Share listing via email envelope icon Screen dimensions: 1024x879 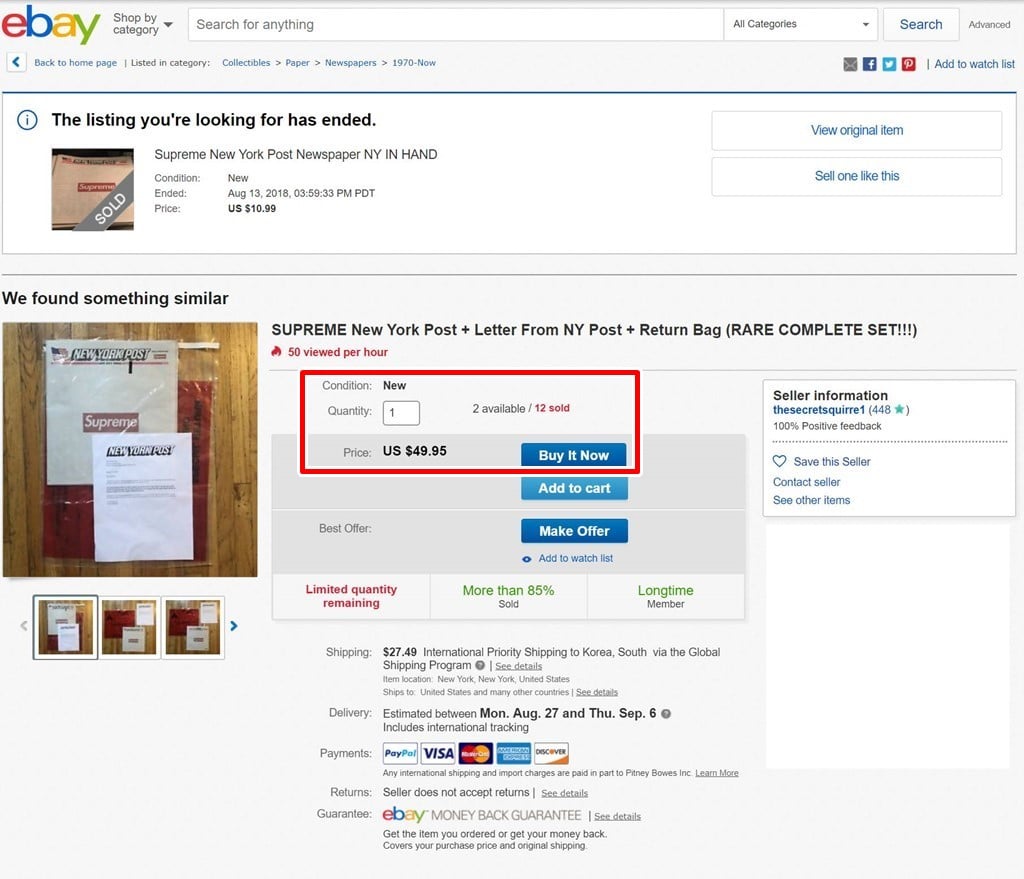coord(850,64)
